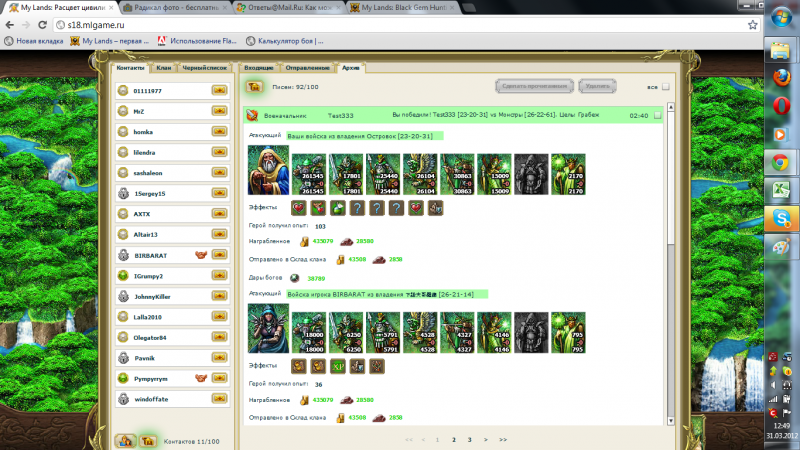Switch to the Контакты tab
800x450 pixels.
pos(130,67)
